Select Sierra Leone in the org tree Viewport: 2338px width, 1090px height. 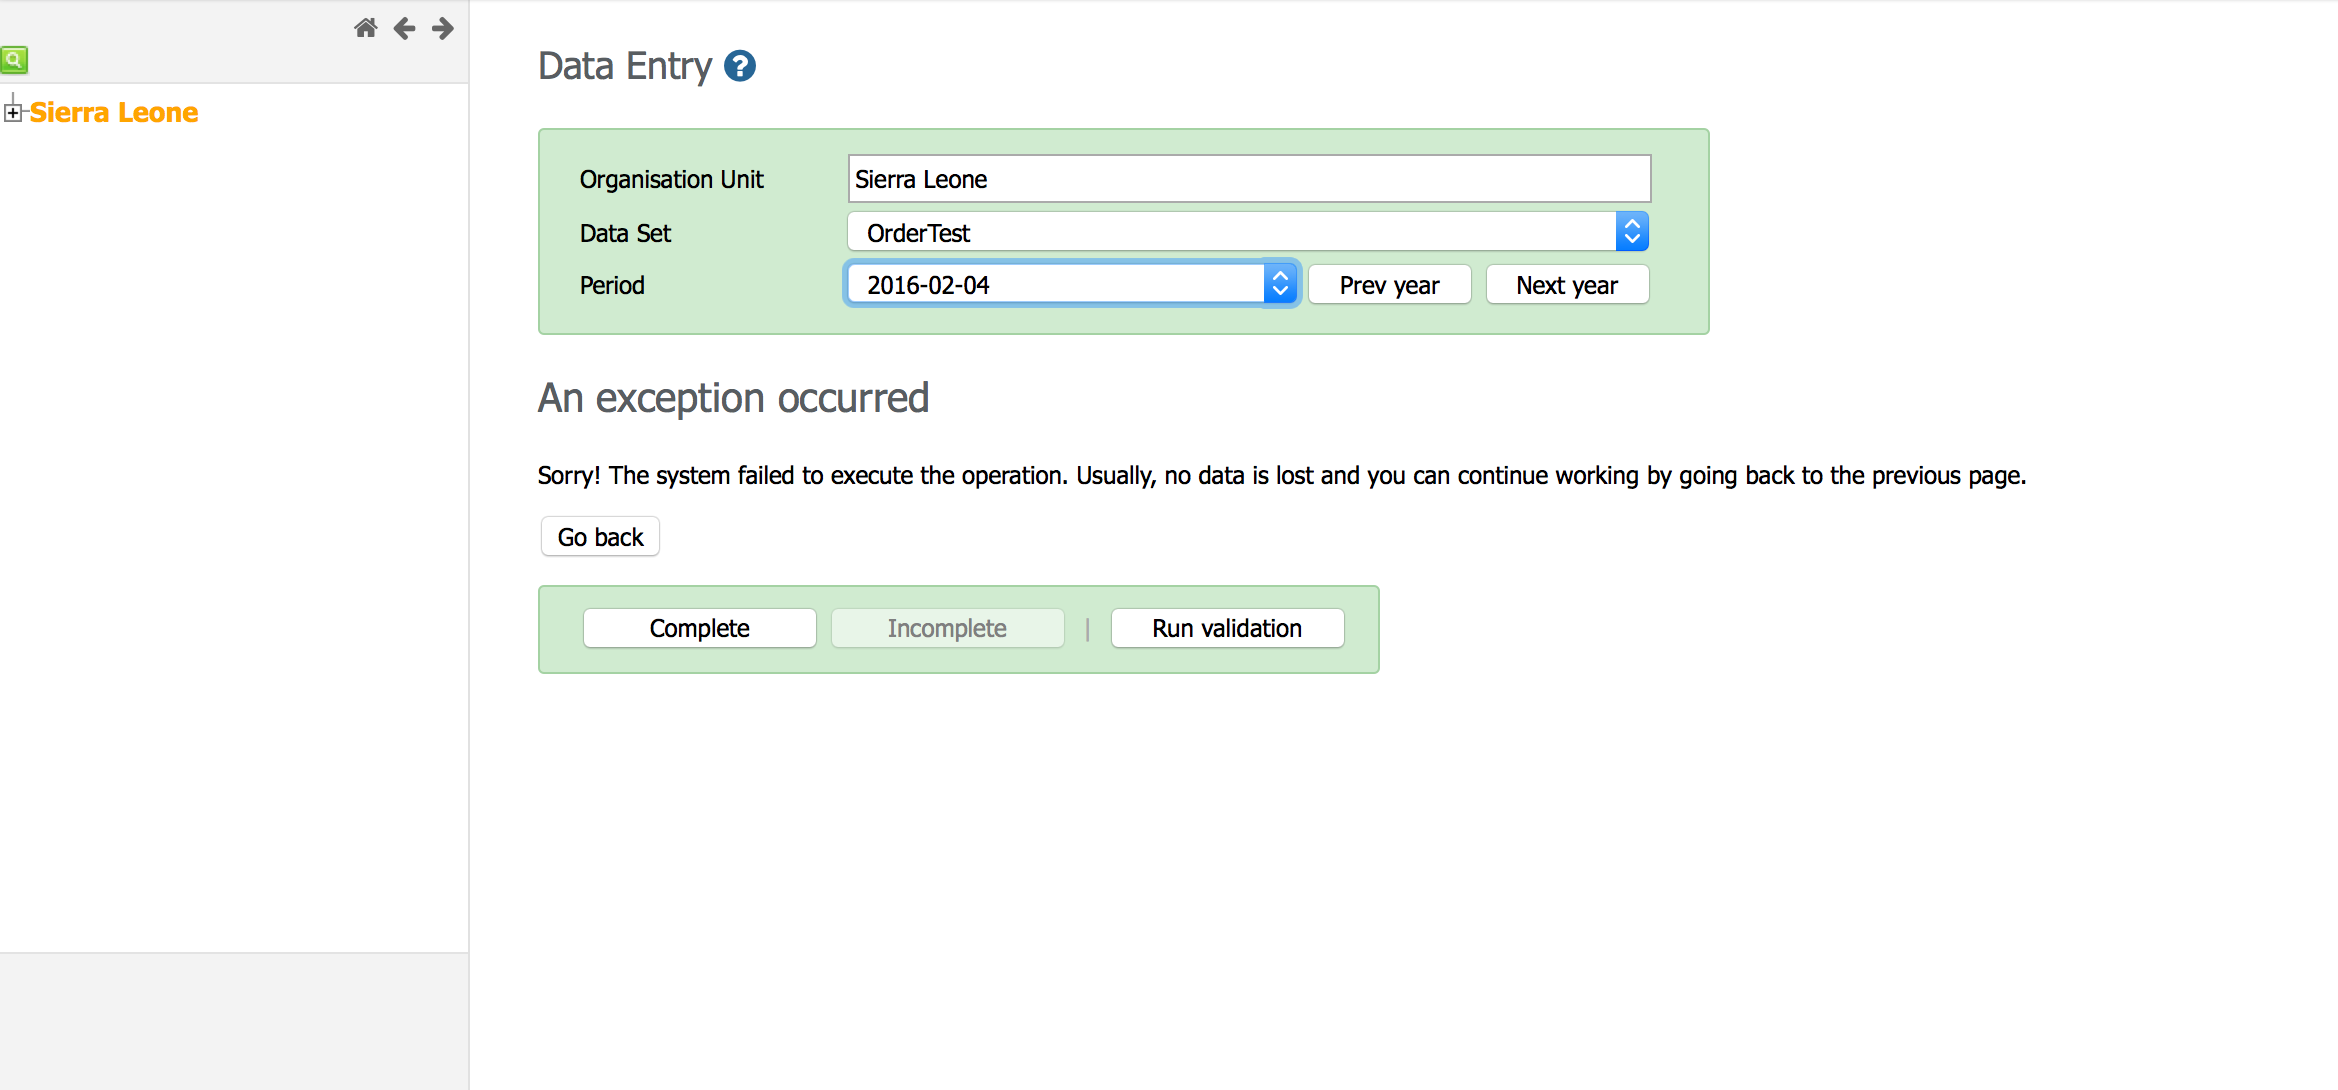click(x=114, y=113)
